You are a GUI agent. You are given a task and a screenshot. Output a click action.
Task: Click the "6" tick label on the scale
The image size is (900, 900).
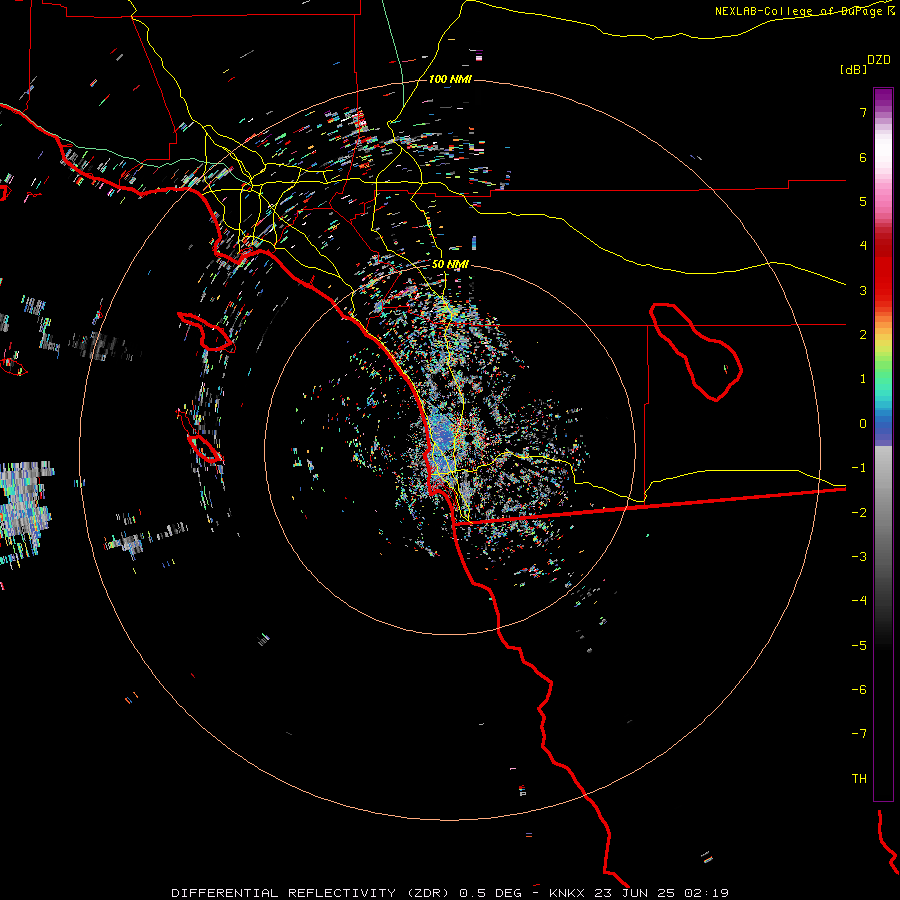(x=863, y=157)
